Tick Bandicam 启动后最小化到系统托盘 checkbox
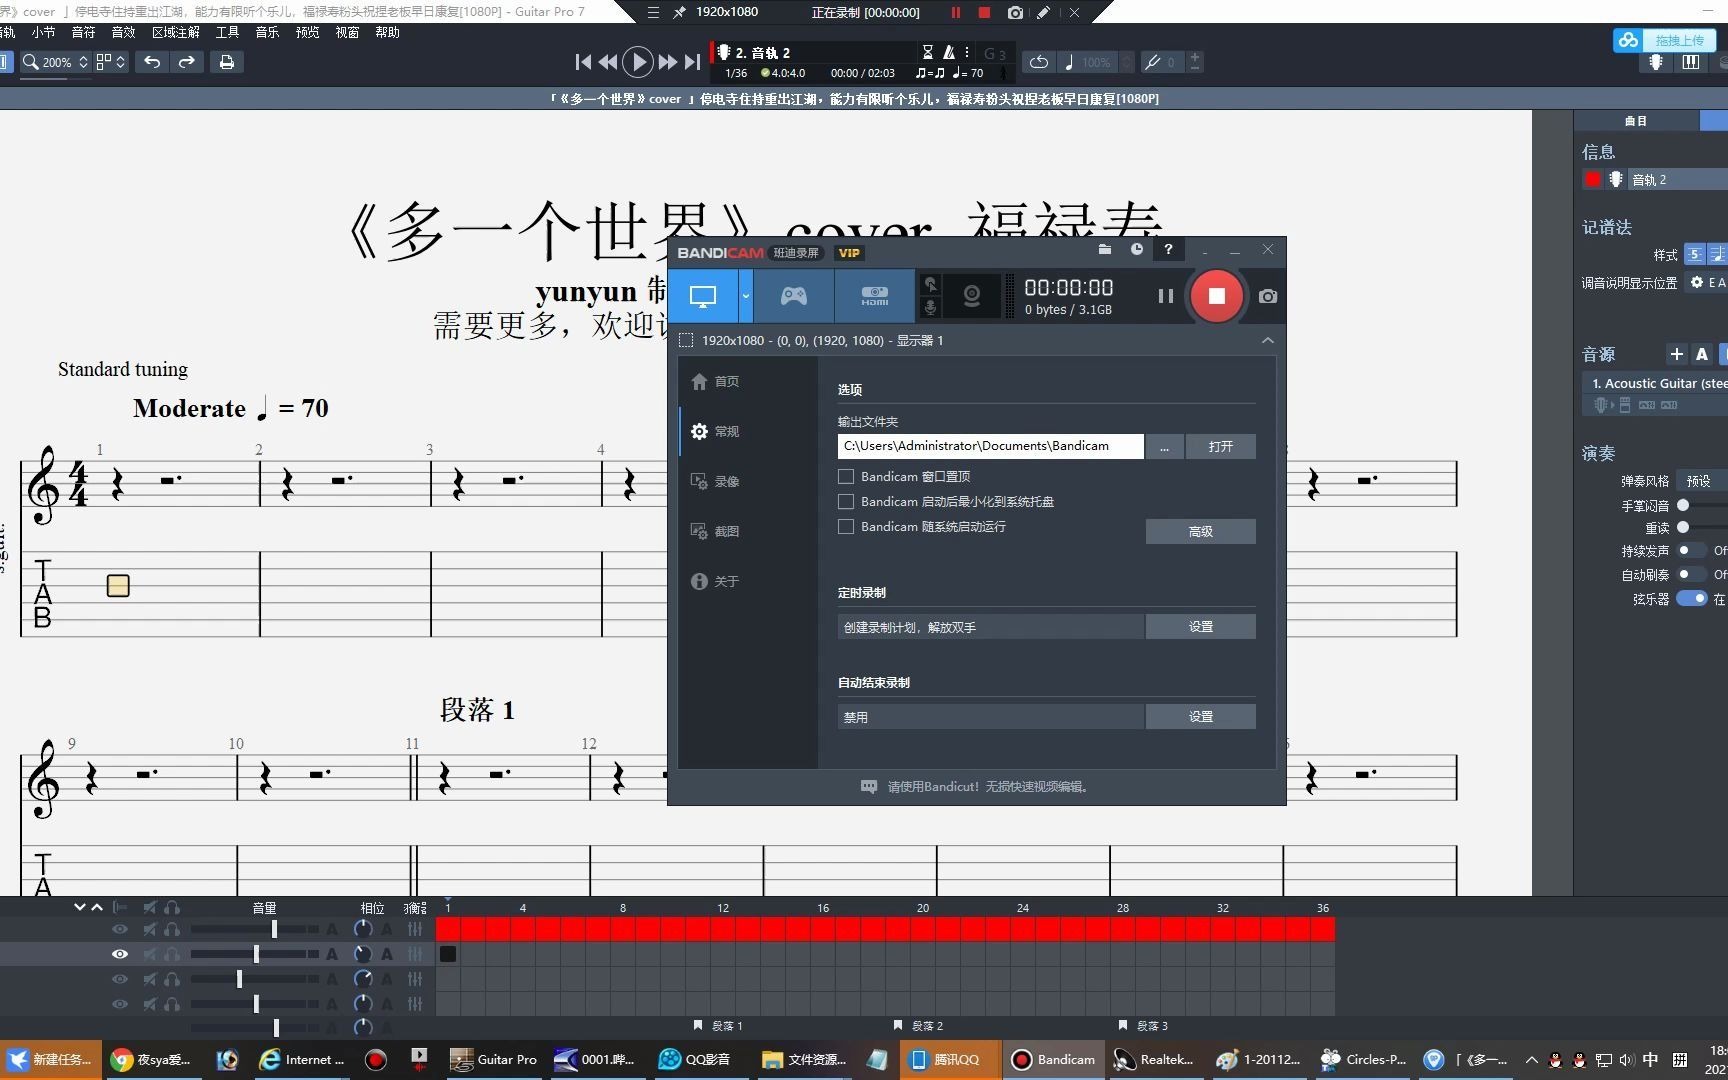 click(x=846, y=502)
